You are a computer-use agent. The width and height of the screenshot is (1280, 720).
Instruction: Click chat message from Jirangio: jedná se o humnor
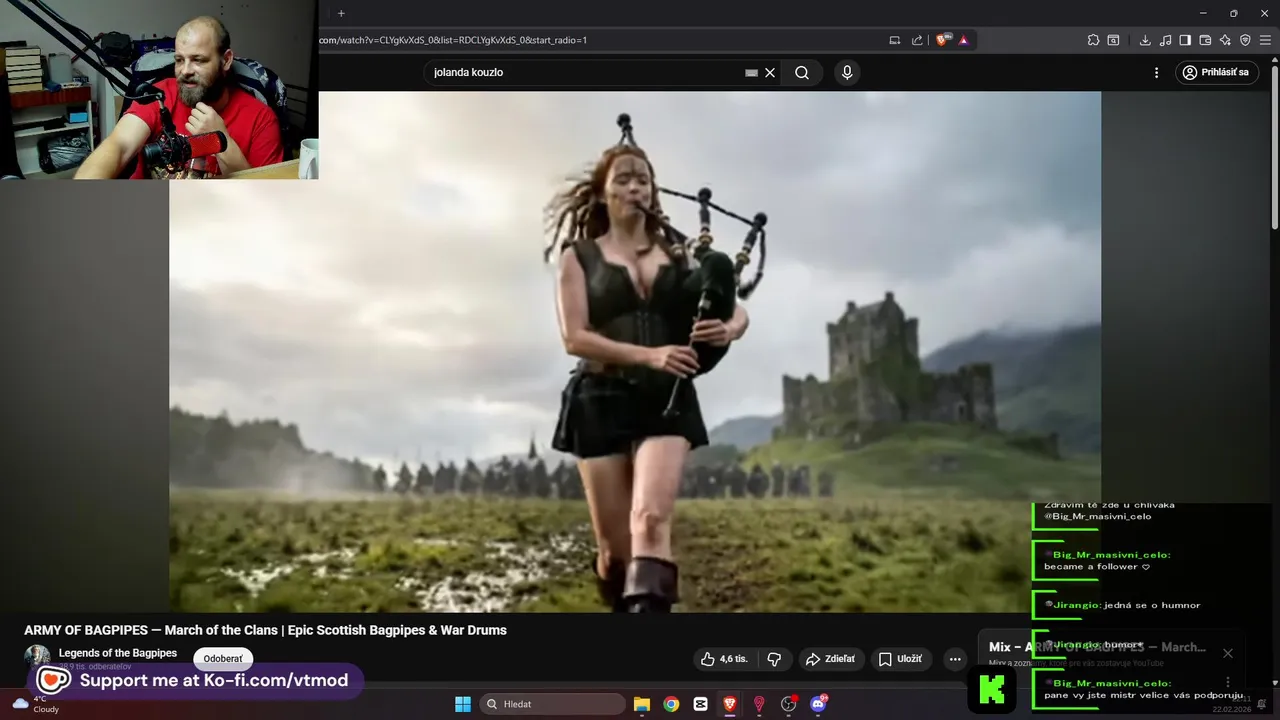(x=1121, y=605)
